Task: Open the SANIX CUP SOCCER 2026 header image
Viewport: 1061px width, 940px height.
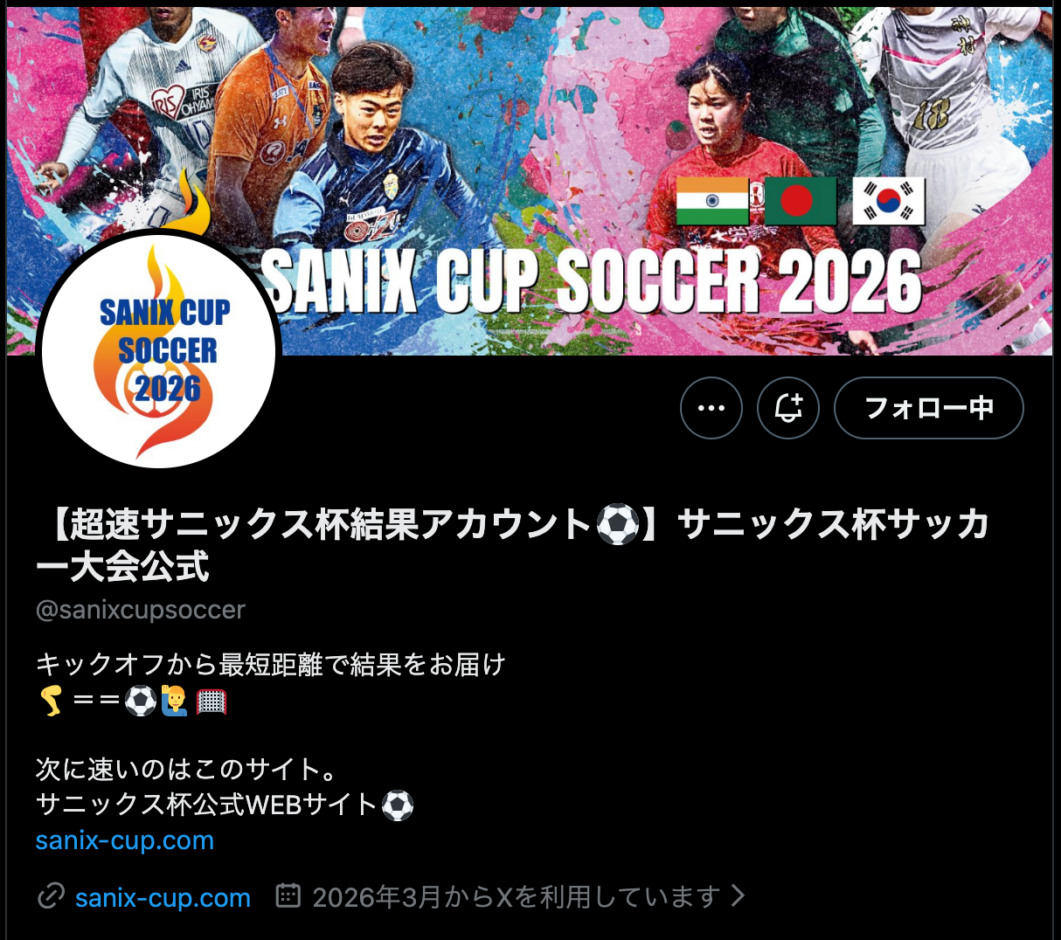Action: coord(530,181)
